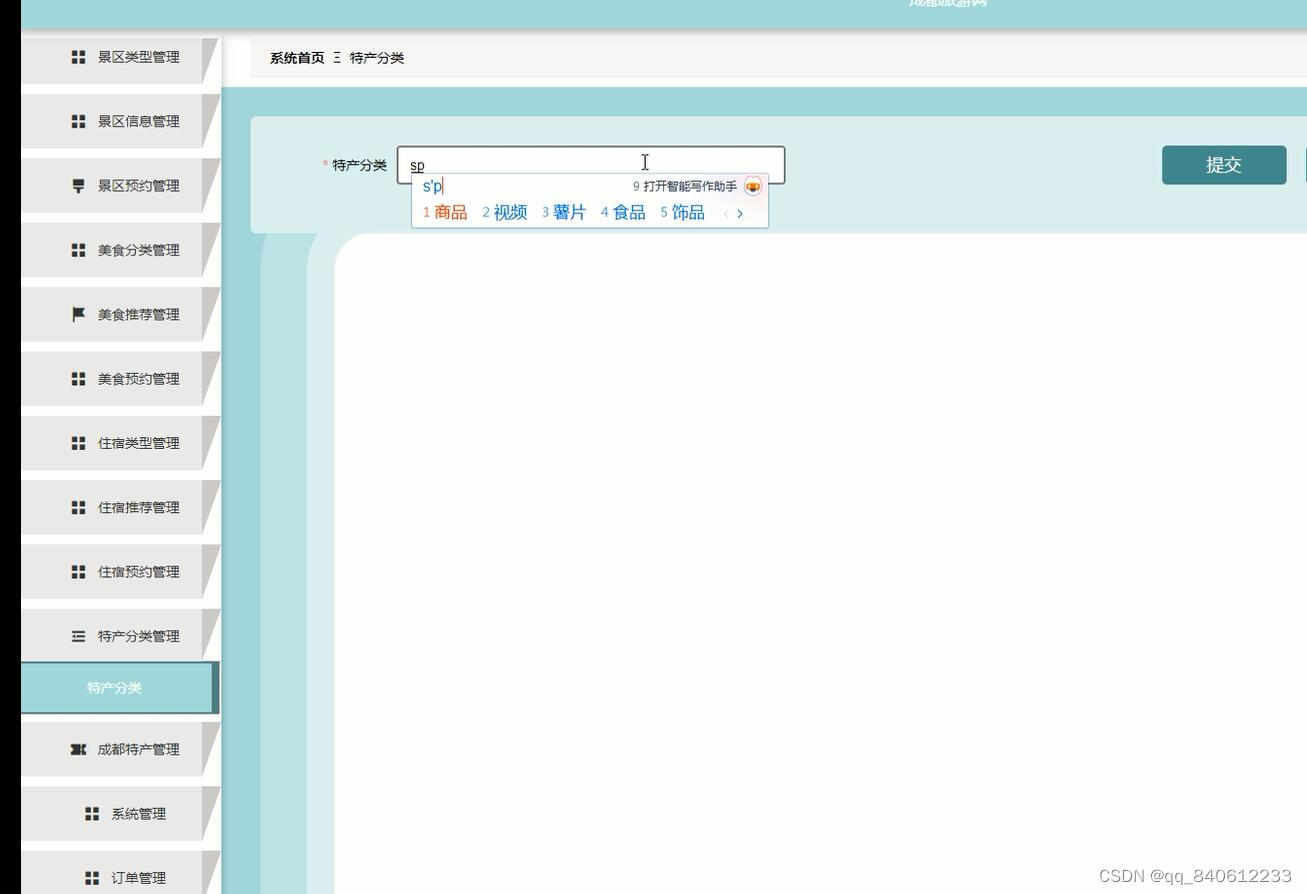Screen dimensions: 1307x894
Task: Choose IME candidate 3 薯片
Action: point(564,213)
